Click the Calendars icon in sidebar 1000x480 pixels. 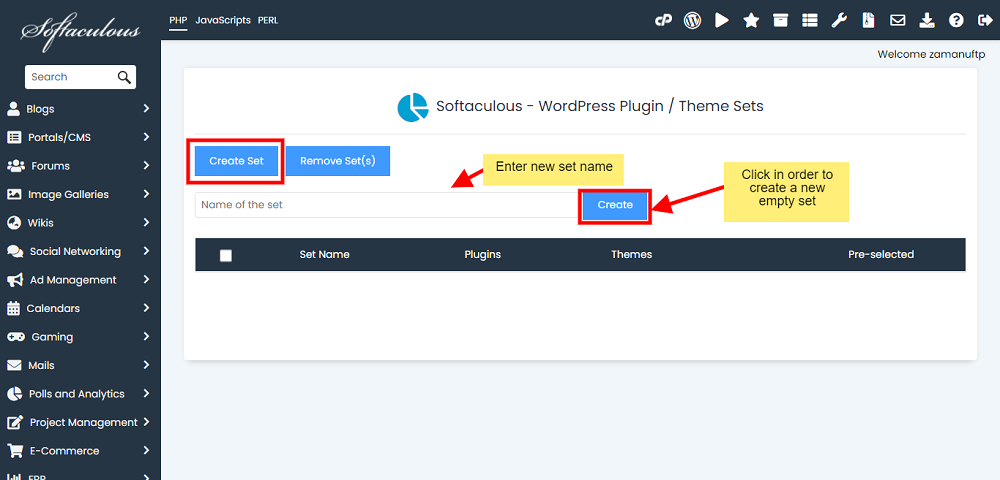(x=13, y=308)
